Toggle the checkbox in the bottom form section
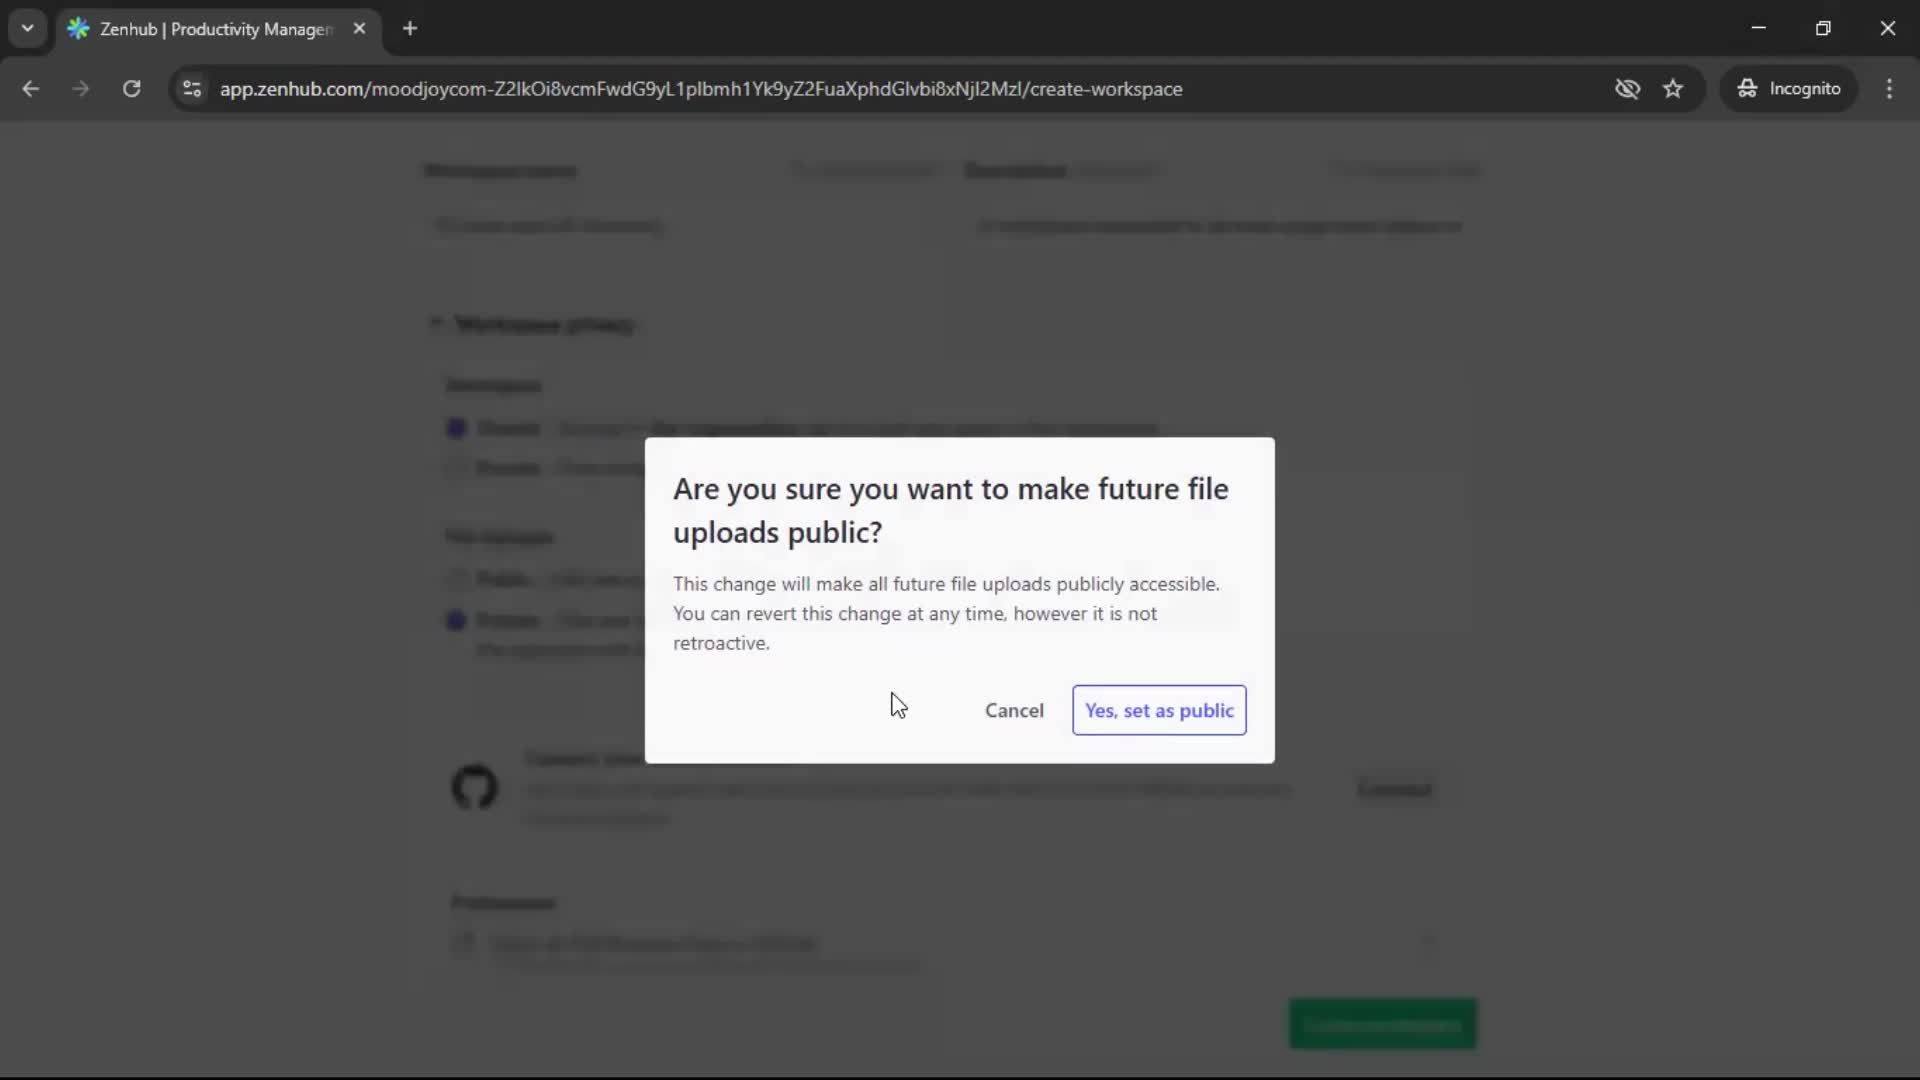 pyautogui.click(x=464, y=943)
